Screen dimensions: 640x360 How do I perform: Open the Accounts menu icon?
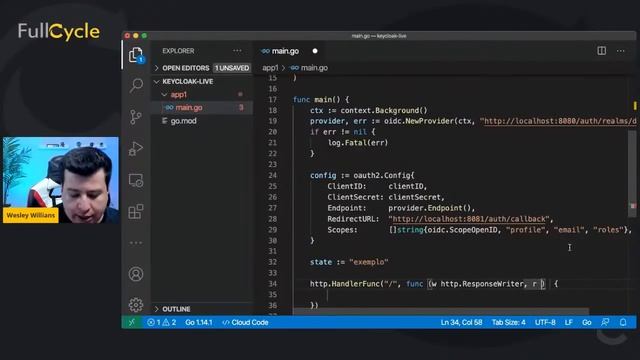136,274
